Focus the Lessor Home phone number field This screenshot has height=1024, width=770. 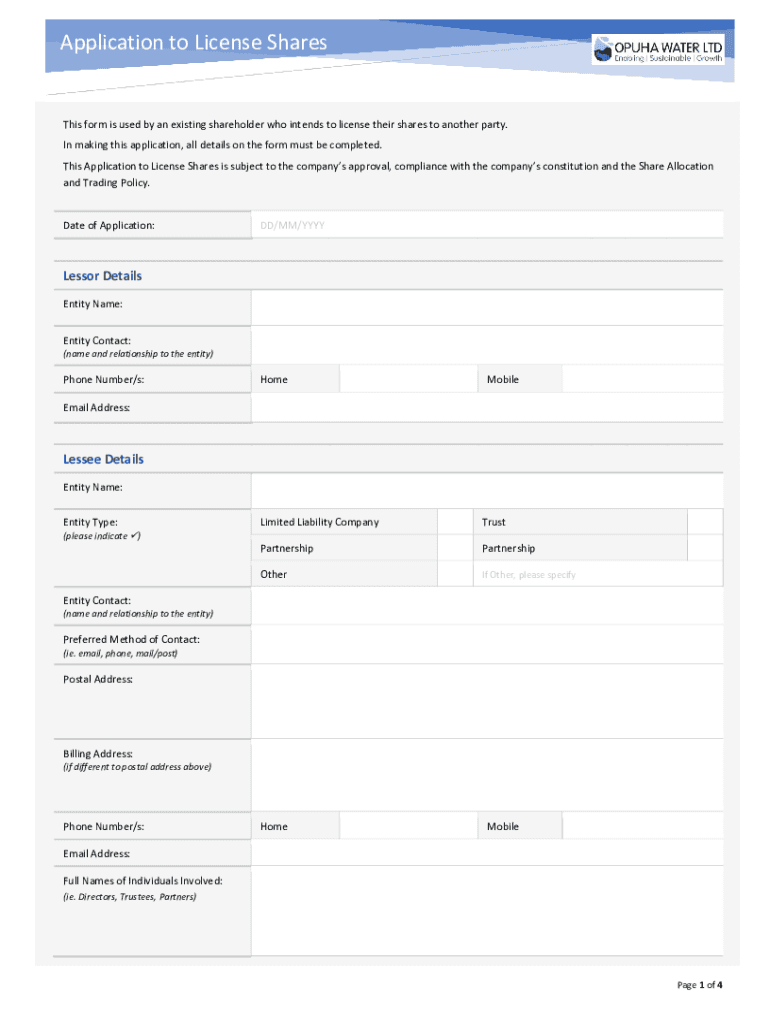tap(408, 380)
